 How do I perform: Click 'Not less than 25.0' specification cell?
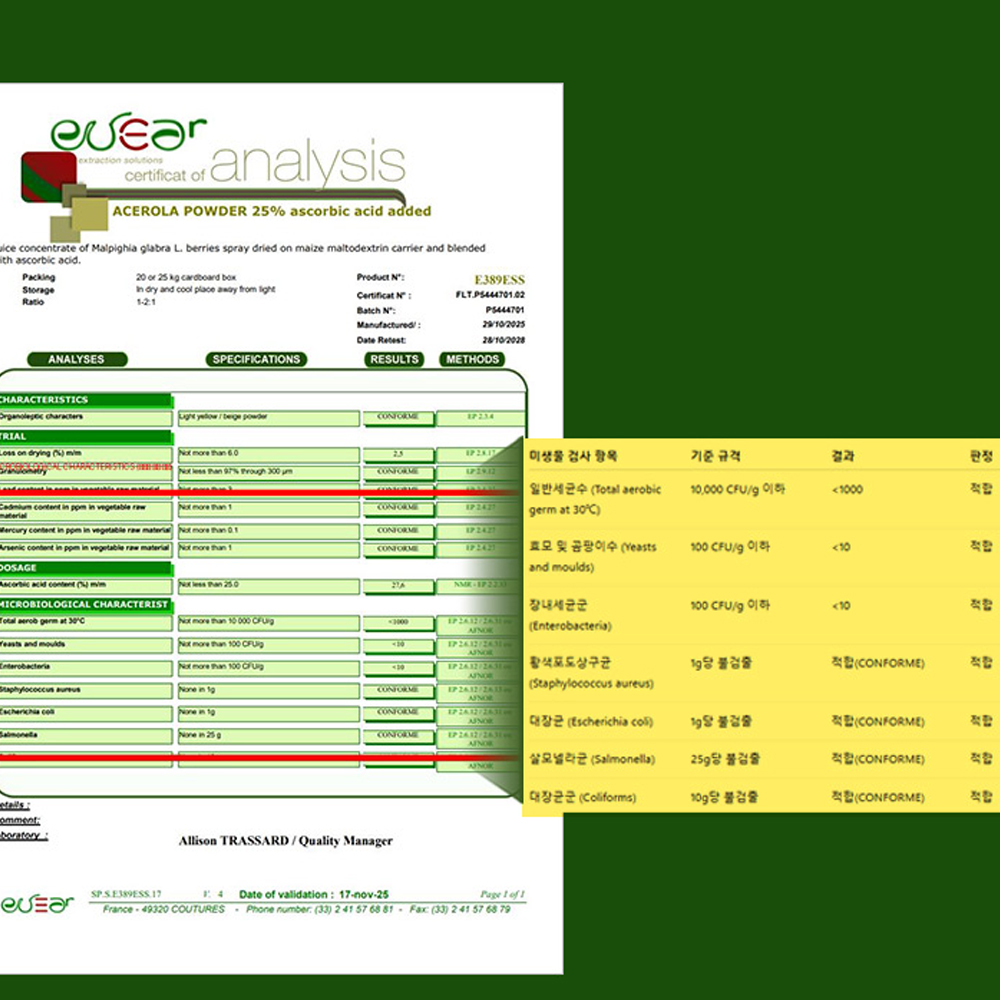click(x=268, y=585)
